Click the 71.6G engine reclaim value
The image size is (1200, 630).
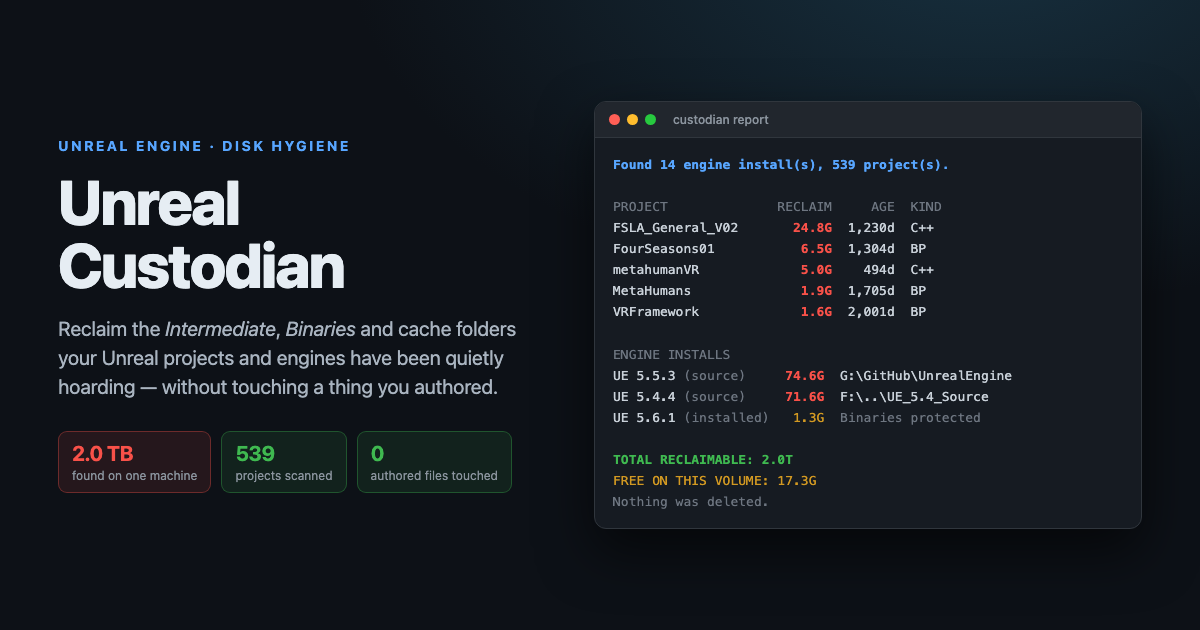point(804,397)
